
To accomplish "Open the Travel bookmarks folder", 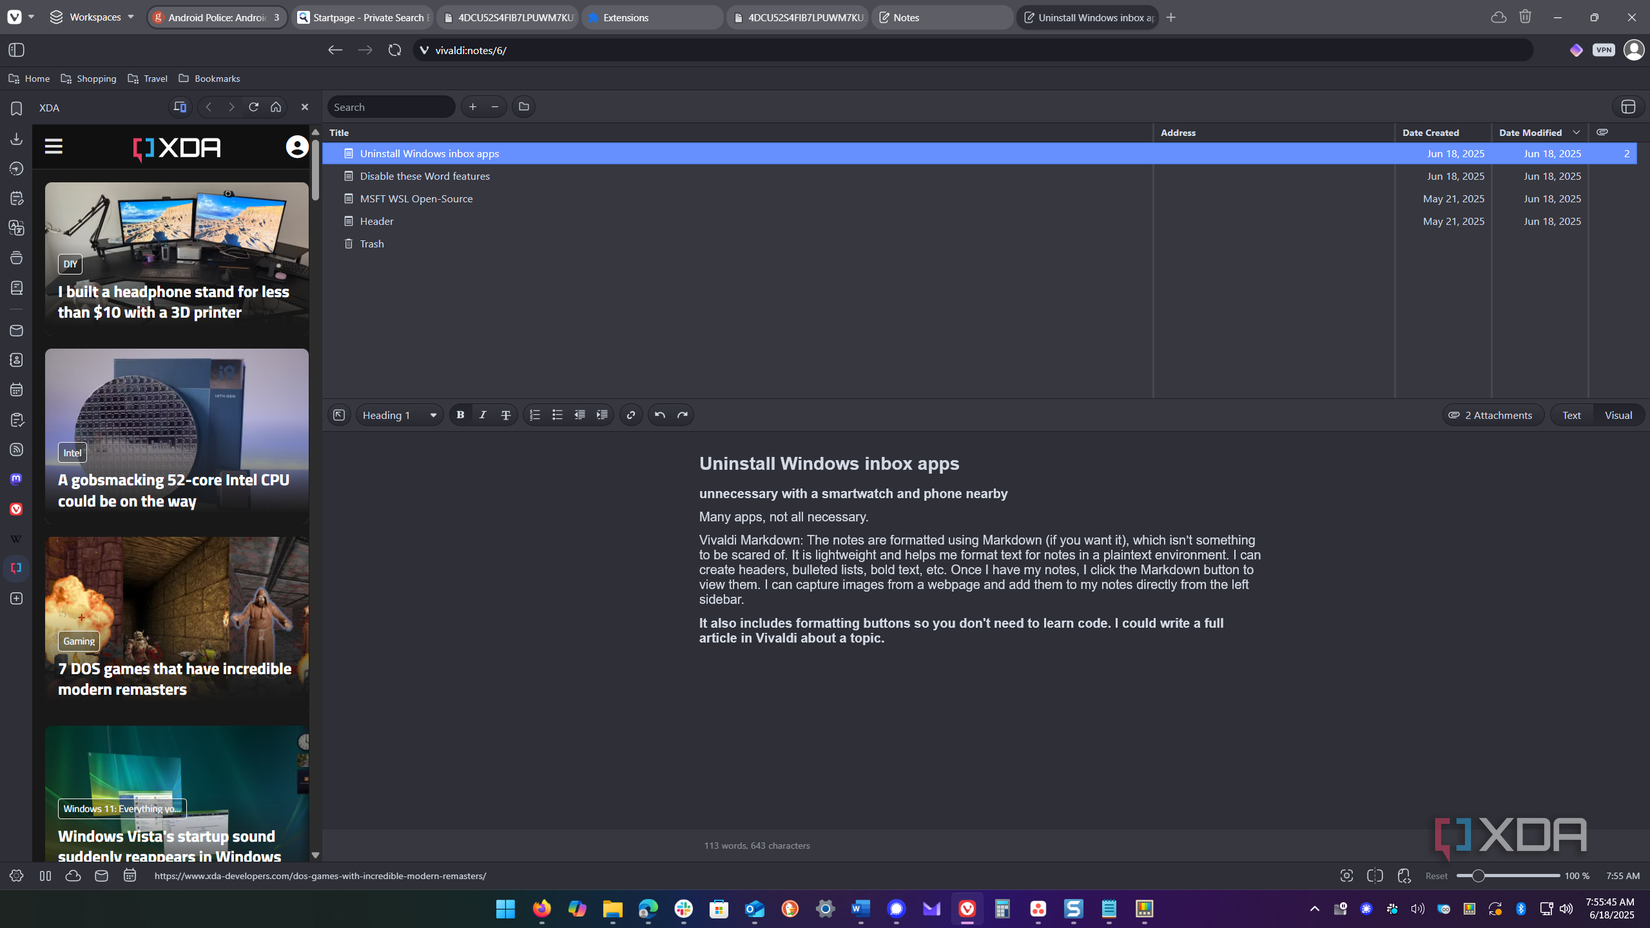I will tap(147, 78).
